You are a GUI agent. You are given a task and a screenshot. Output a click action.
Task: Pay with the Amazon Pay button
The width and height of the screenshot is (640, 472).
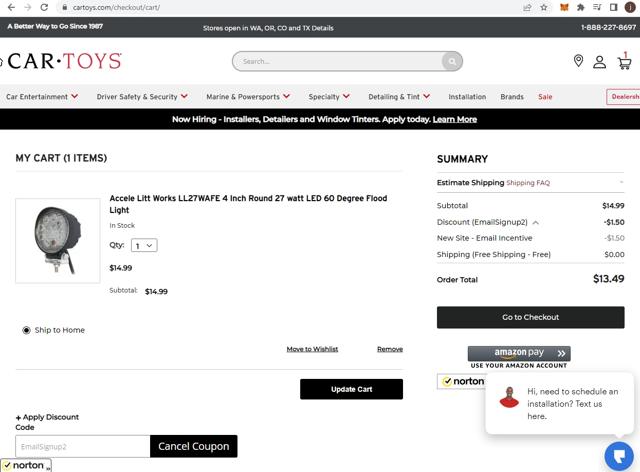[x=519, y=353]
